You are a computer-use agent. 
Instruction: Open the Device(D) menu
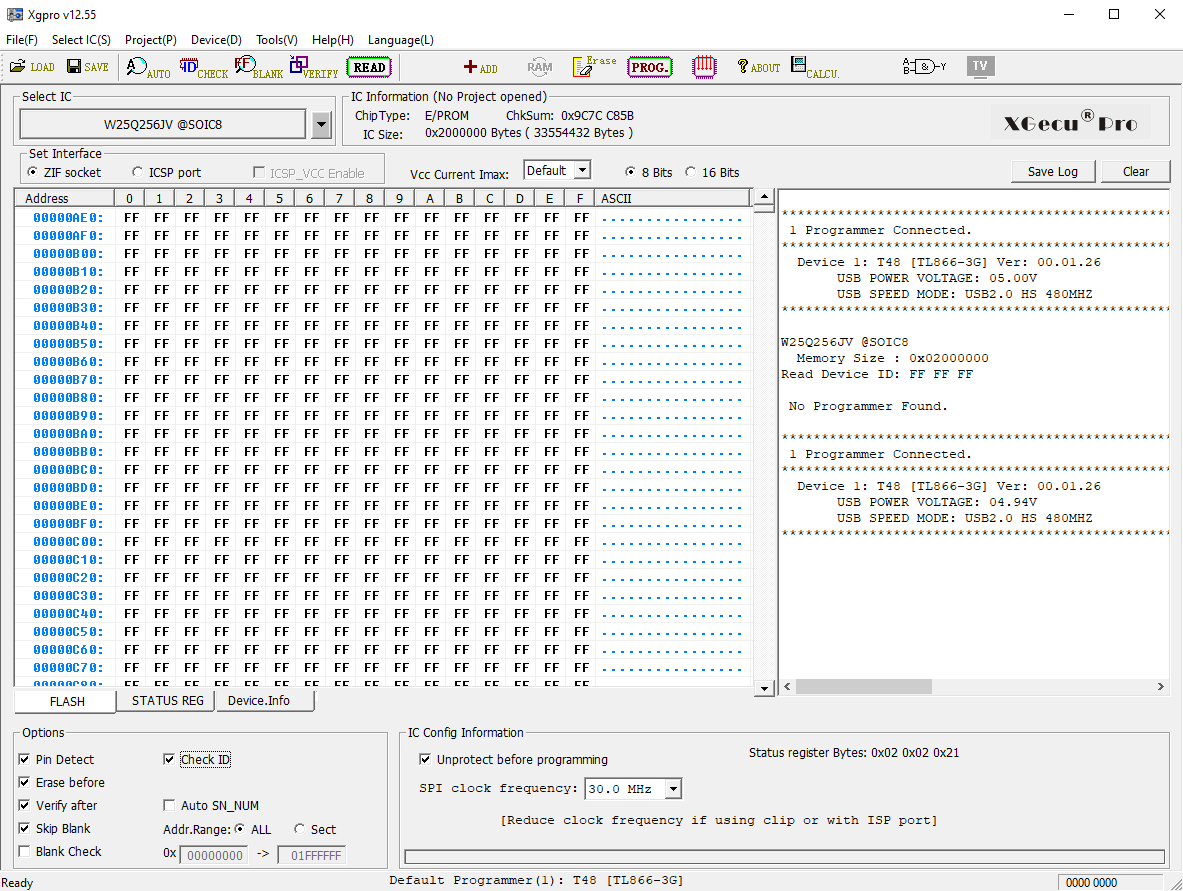click(216, 40)
